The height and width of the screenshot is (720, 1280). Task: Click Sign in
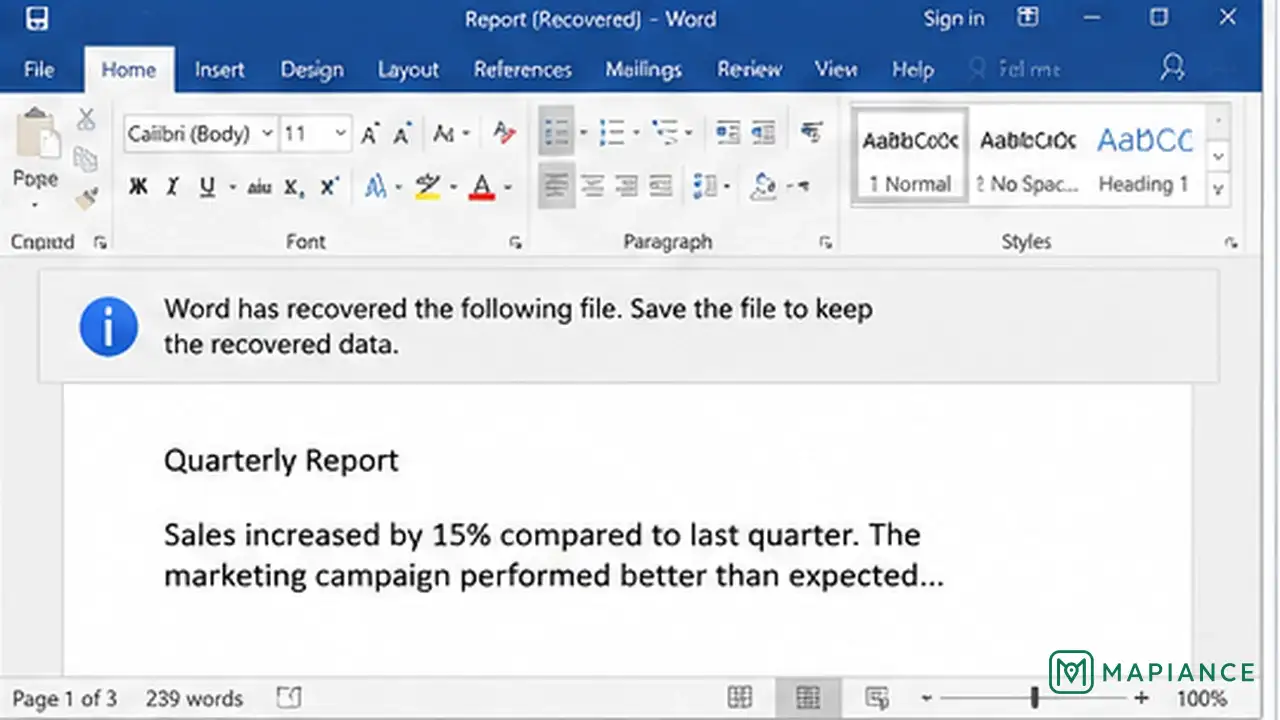pos(953,18)
